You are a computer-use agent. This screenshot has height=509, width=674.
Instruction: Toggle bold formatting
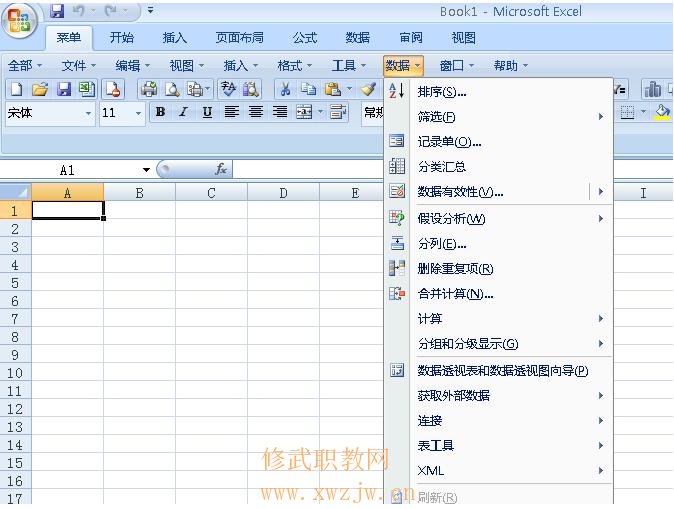pyautogui.click(x=160, y=112)
